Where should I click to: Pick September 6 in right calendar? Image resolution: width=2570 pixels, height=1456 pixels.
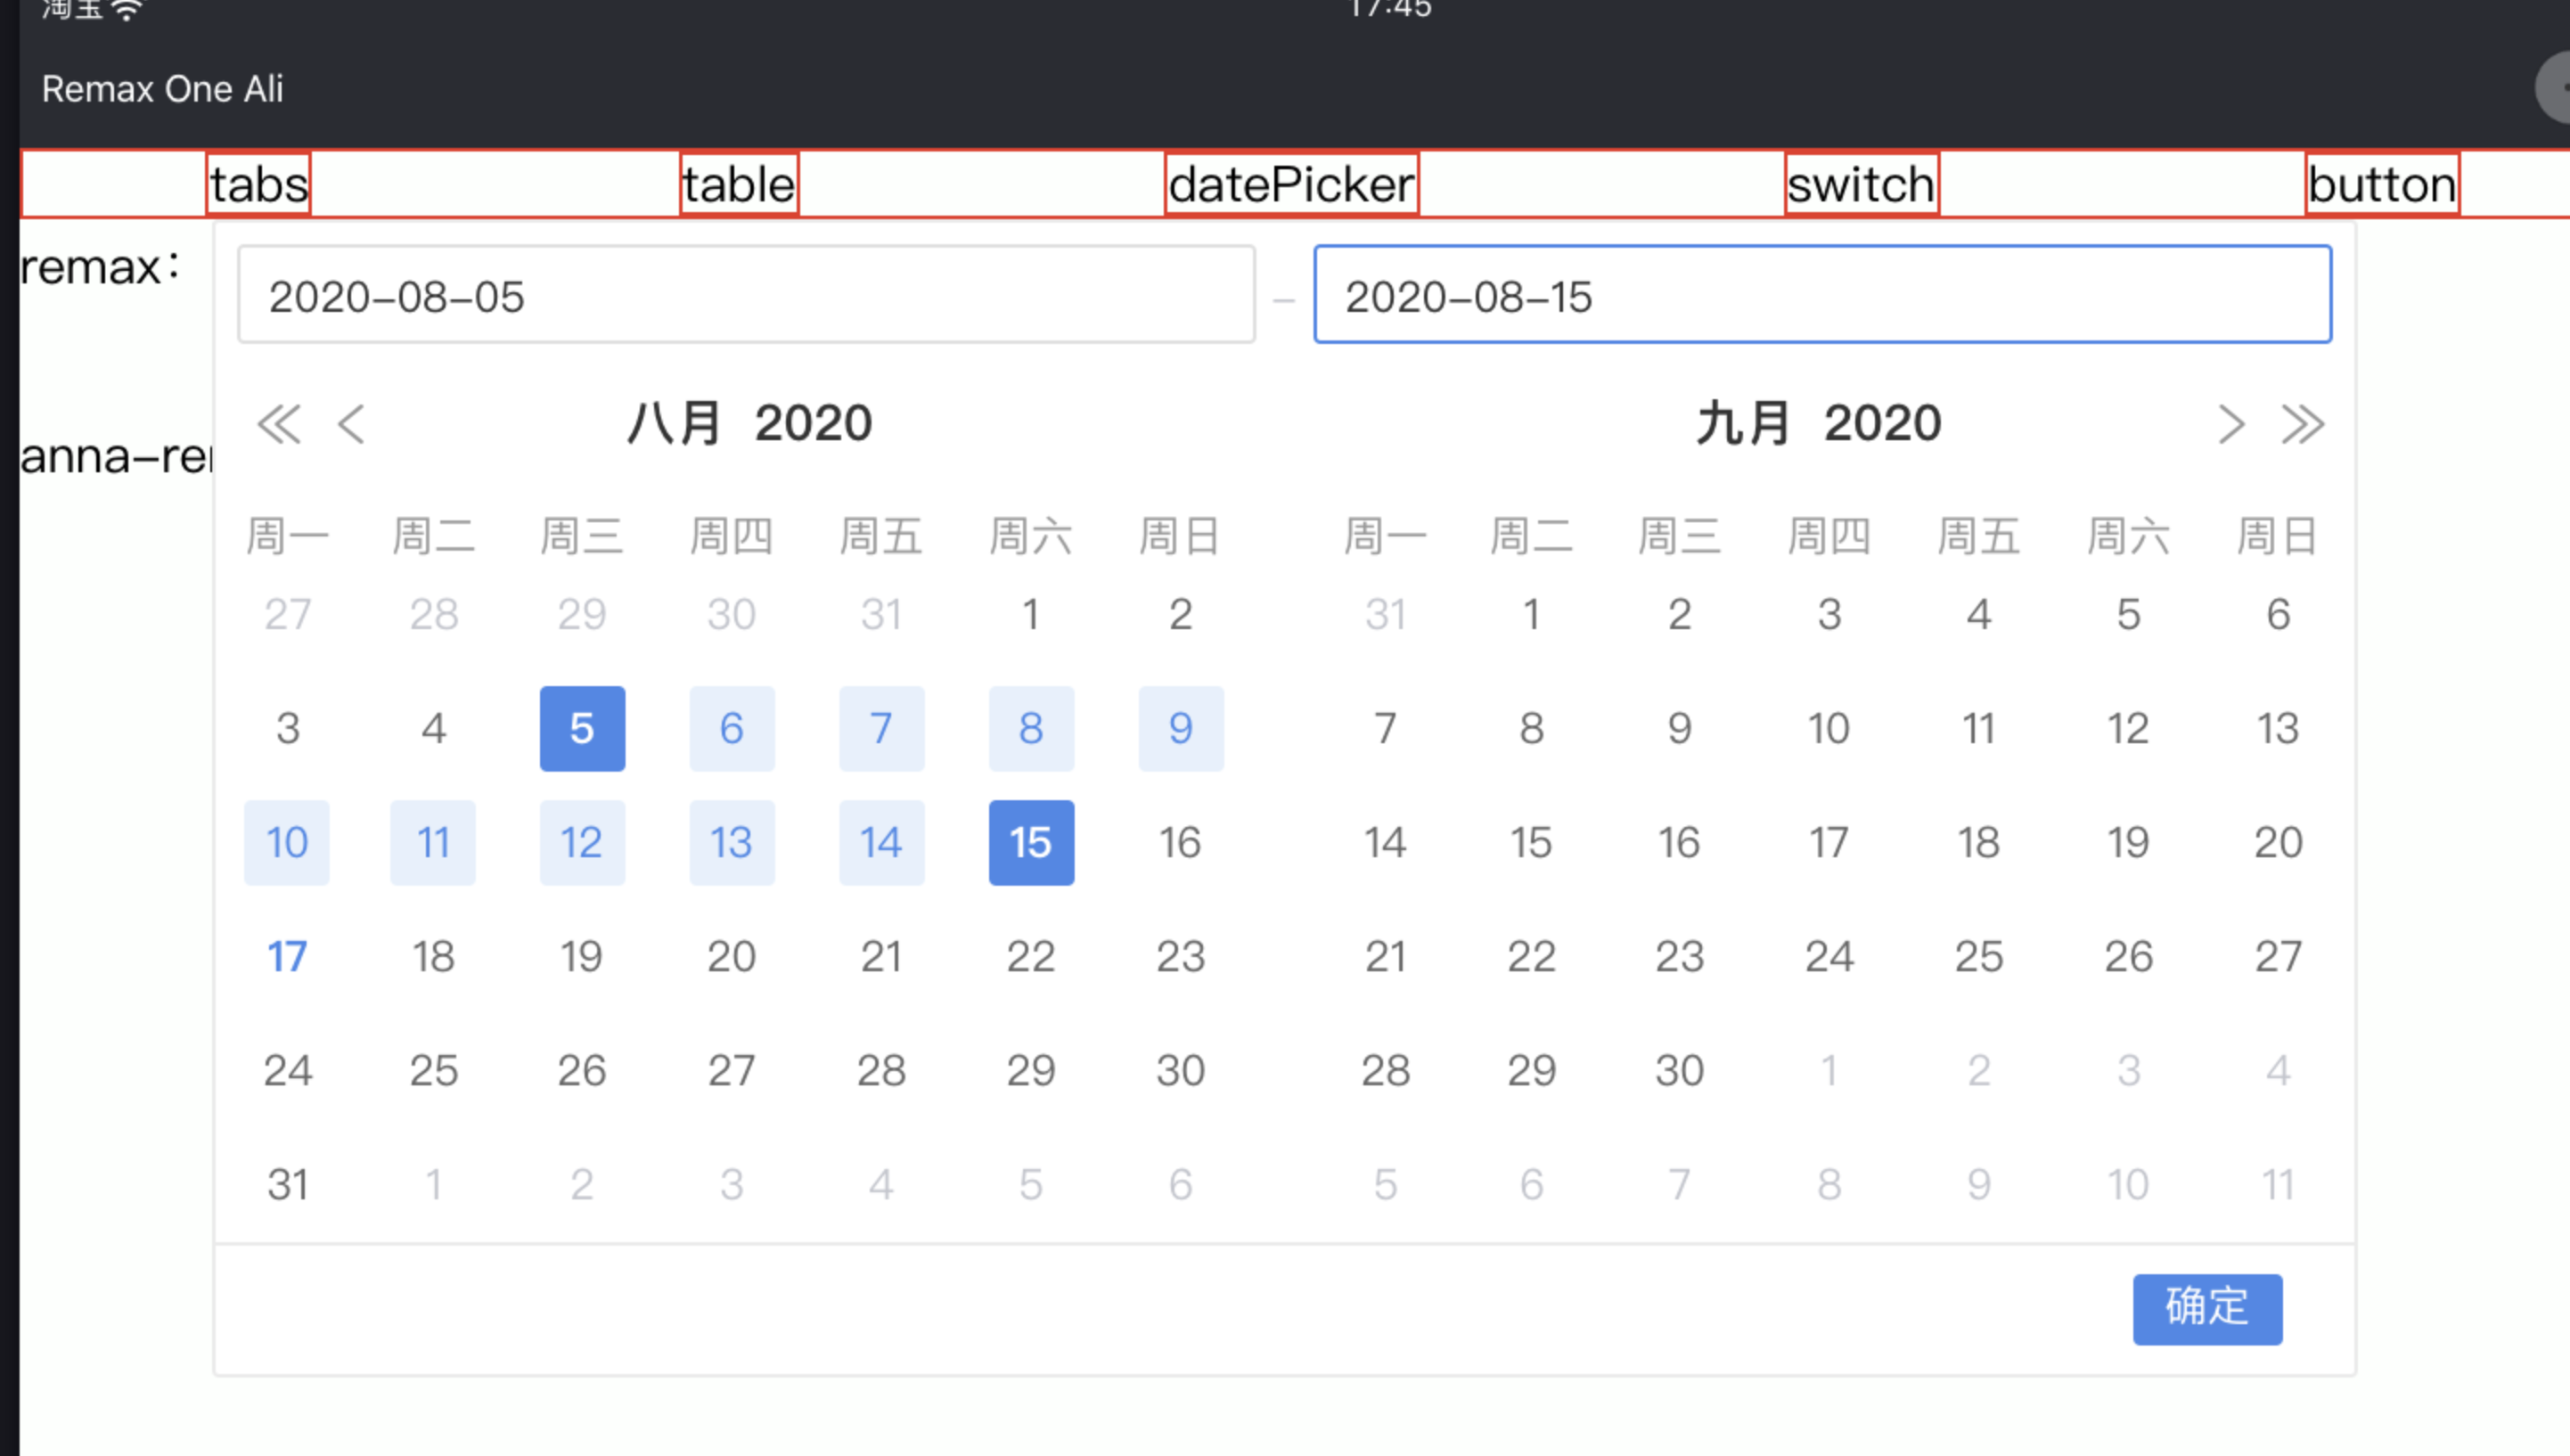(x=2278, y=615)
